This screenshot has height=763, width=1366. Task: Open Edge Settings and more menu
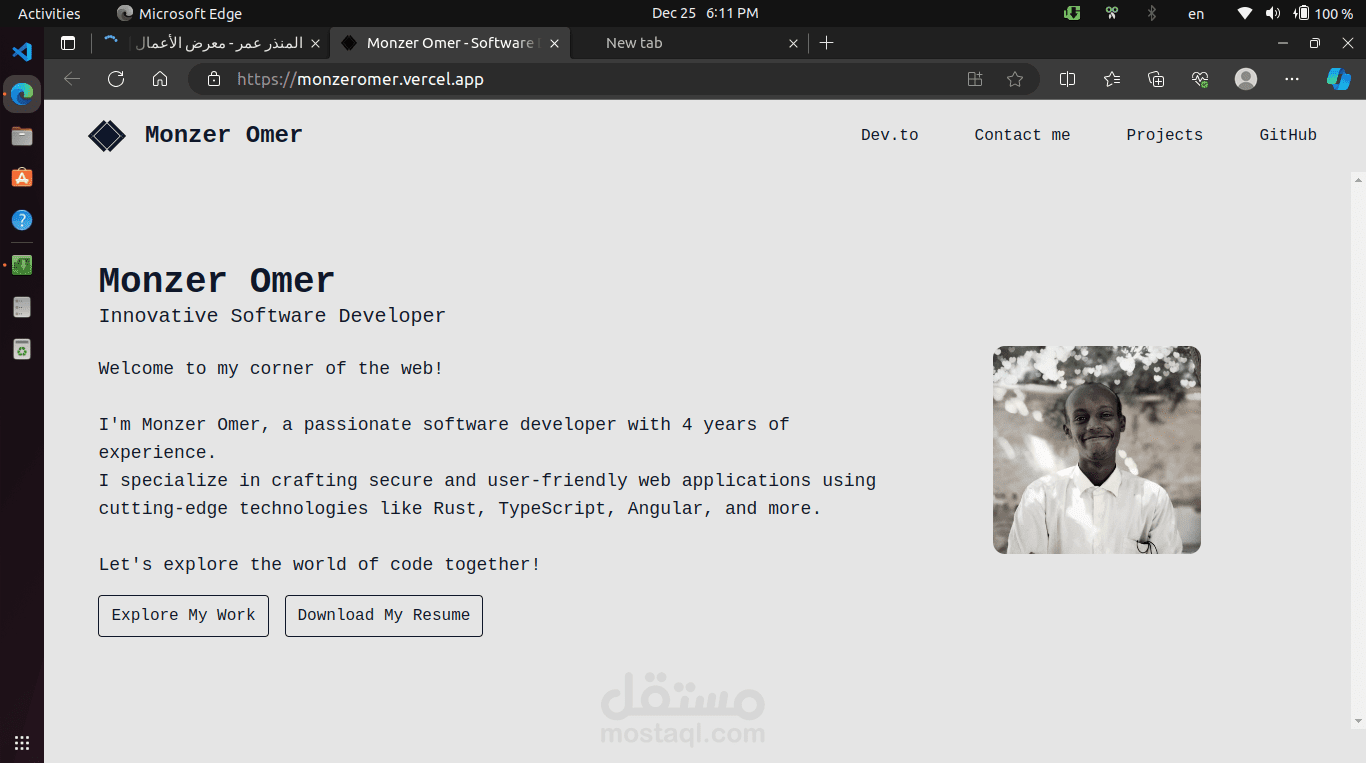[1292, 79]
